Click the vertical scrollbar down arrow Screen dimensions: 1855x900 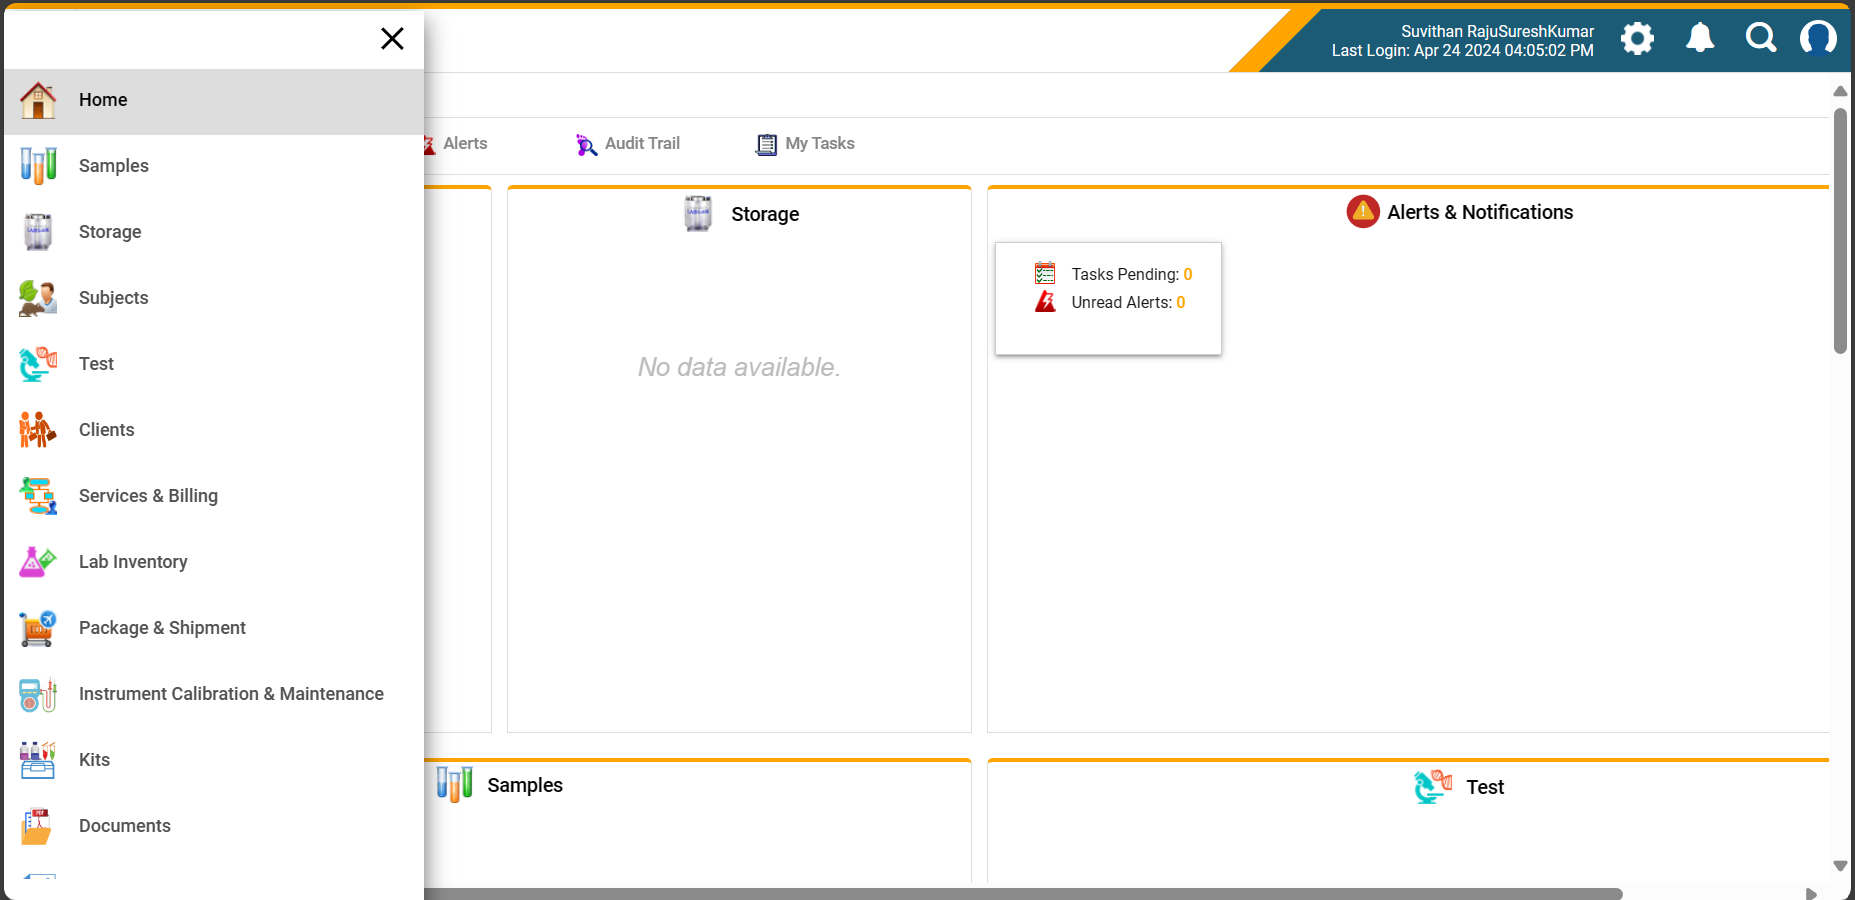(x=1840, y=866)
